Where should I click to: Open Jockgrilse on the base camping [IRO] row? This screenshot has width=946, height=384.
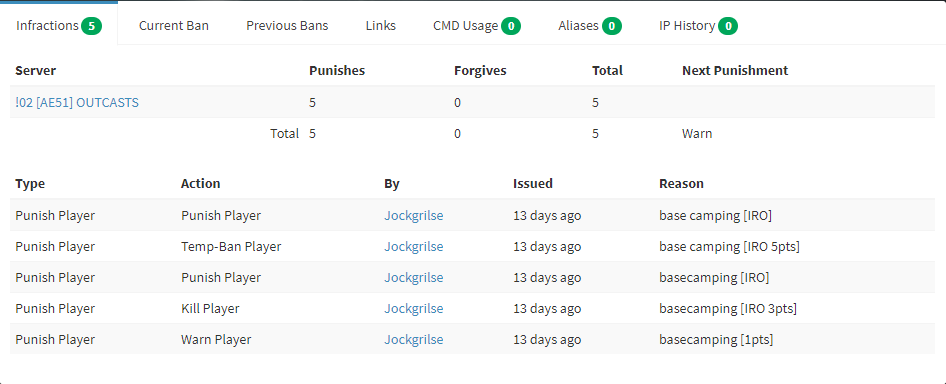(414, 216)
